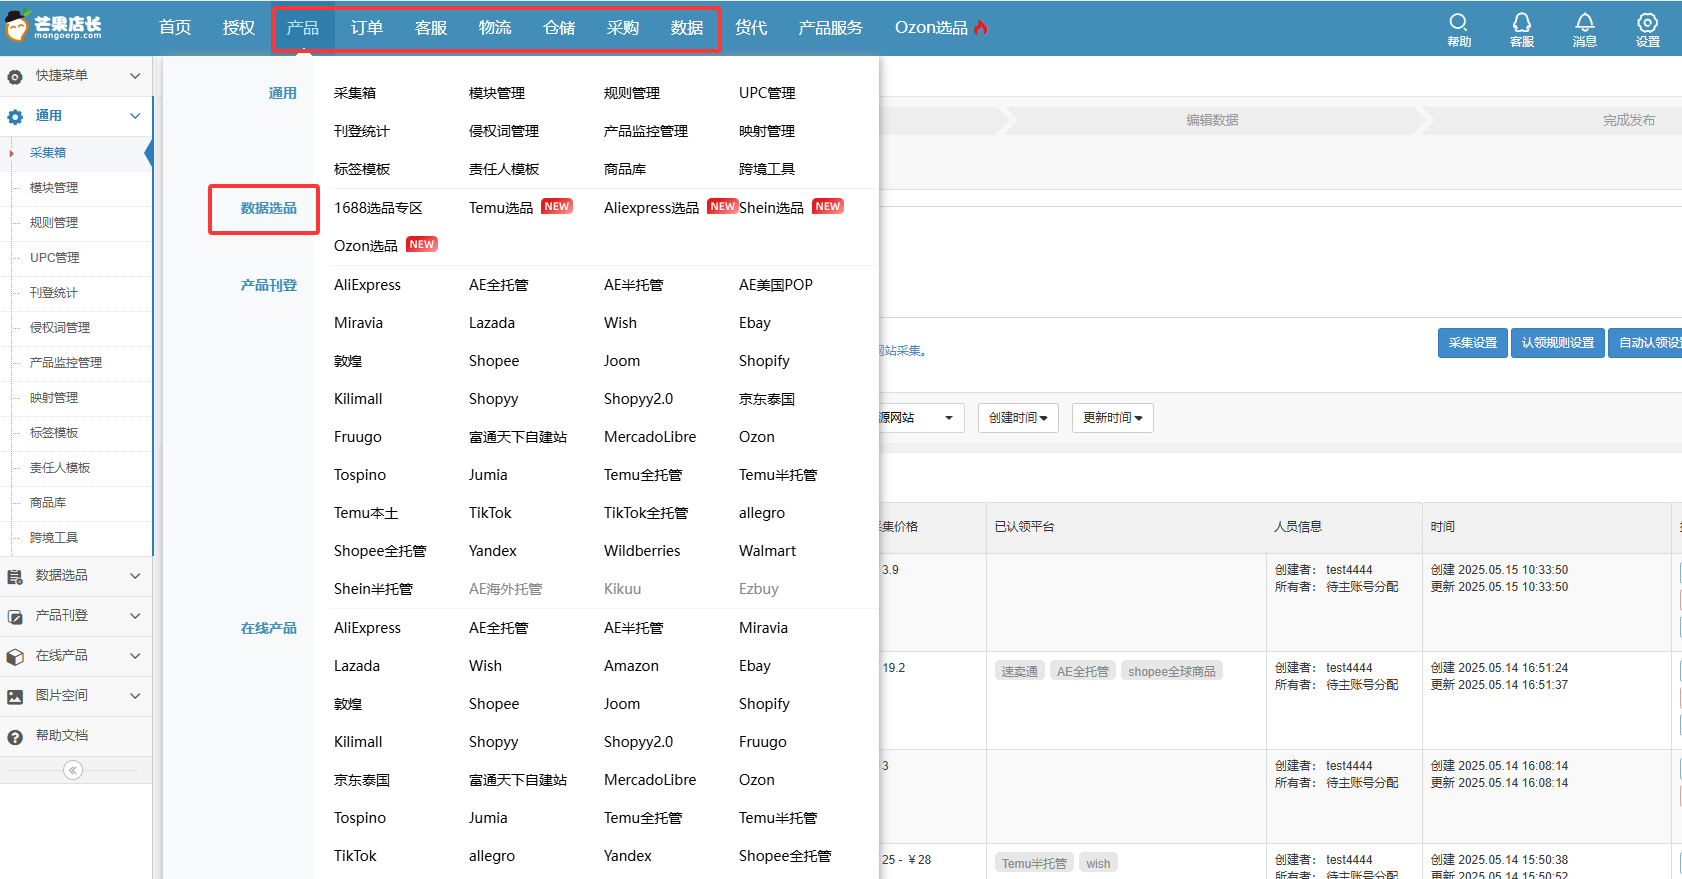Select Temu选品 in 数据选品 row
Image resolution: width=1682 pixels, height=879 pixels.
[501, 208]
